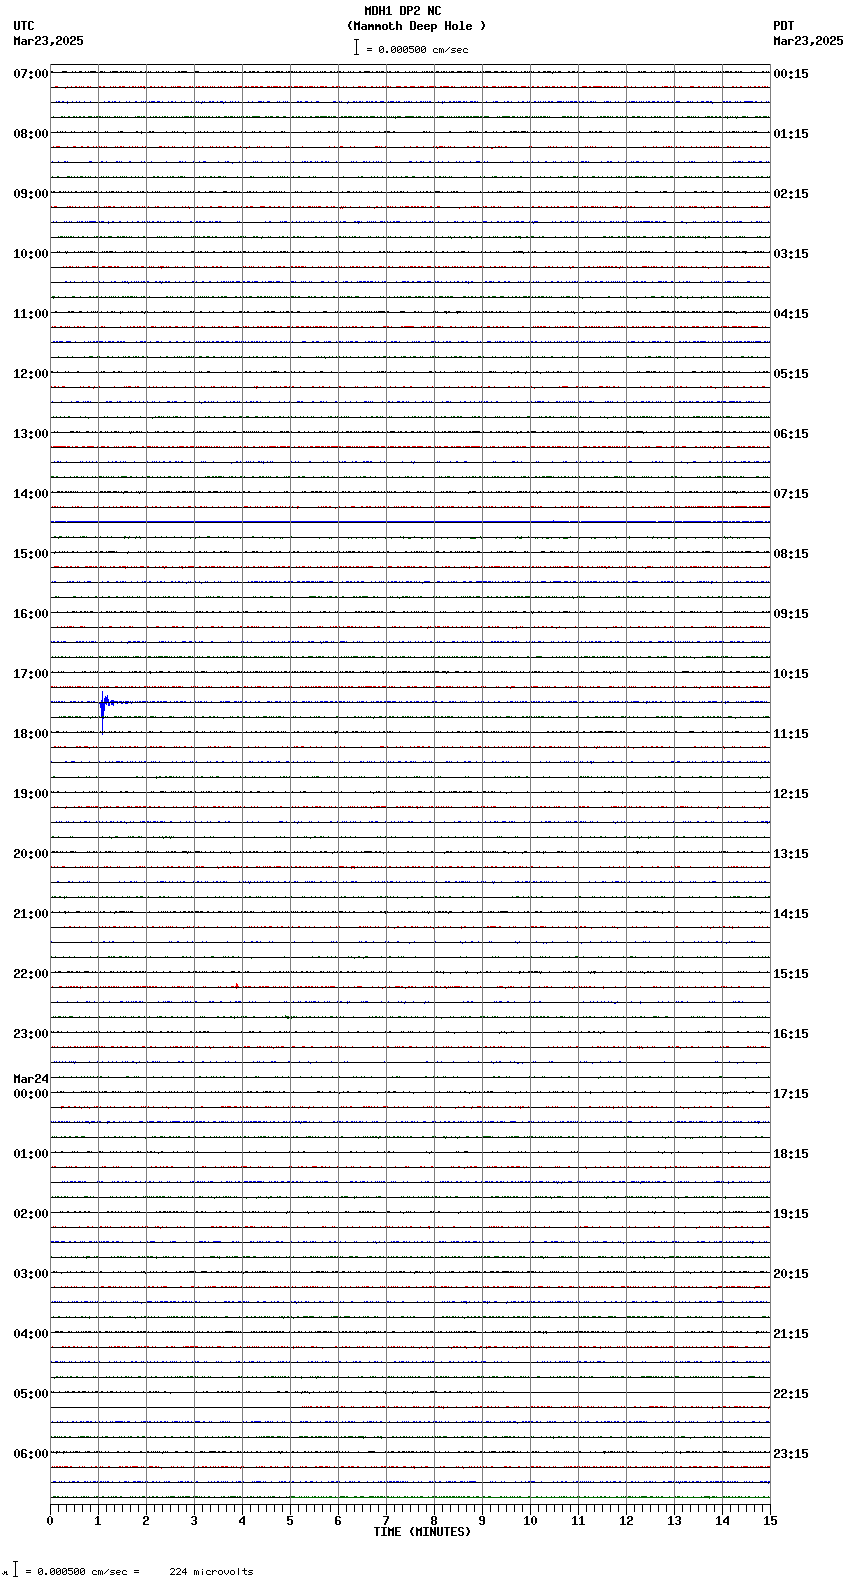
Task: Click the 04:00 UTC row label
Action: 31,1334
